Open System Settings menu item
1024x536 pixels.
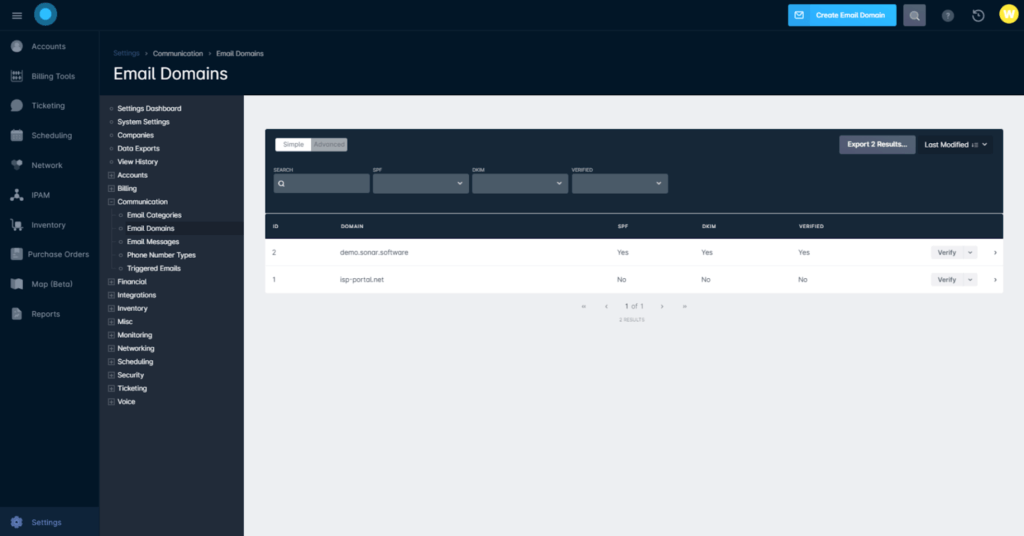(143, 122)
